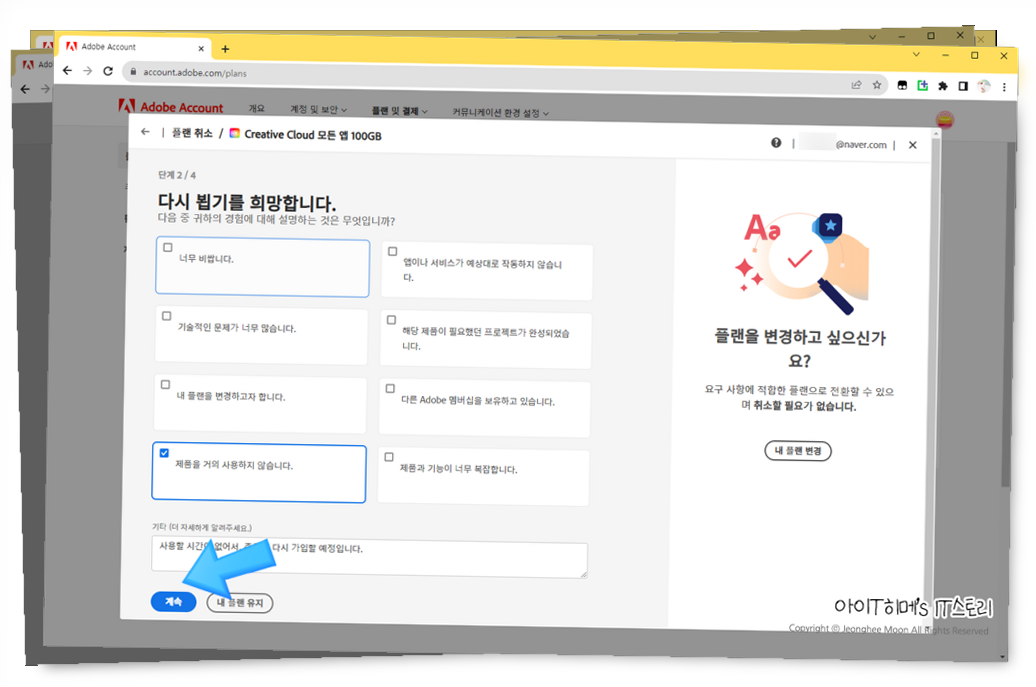
Task: Click the browser forward arrow
Action: [x=88, y=71]
